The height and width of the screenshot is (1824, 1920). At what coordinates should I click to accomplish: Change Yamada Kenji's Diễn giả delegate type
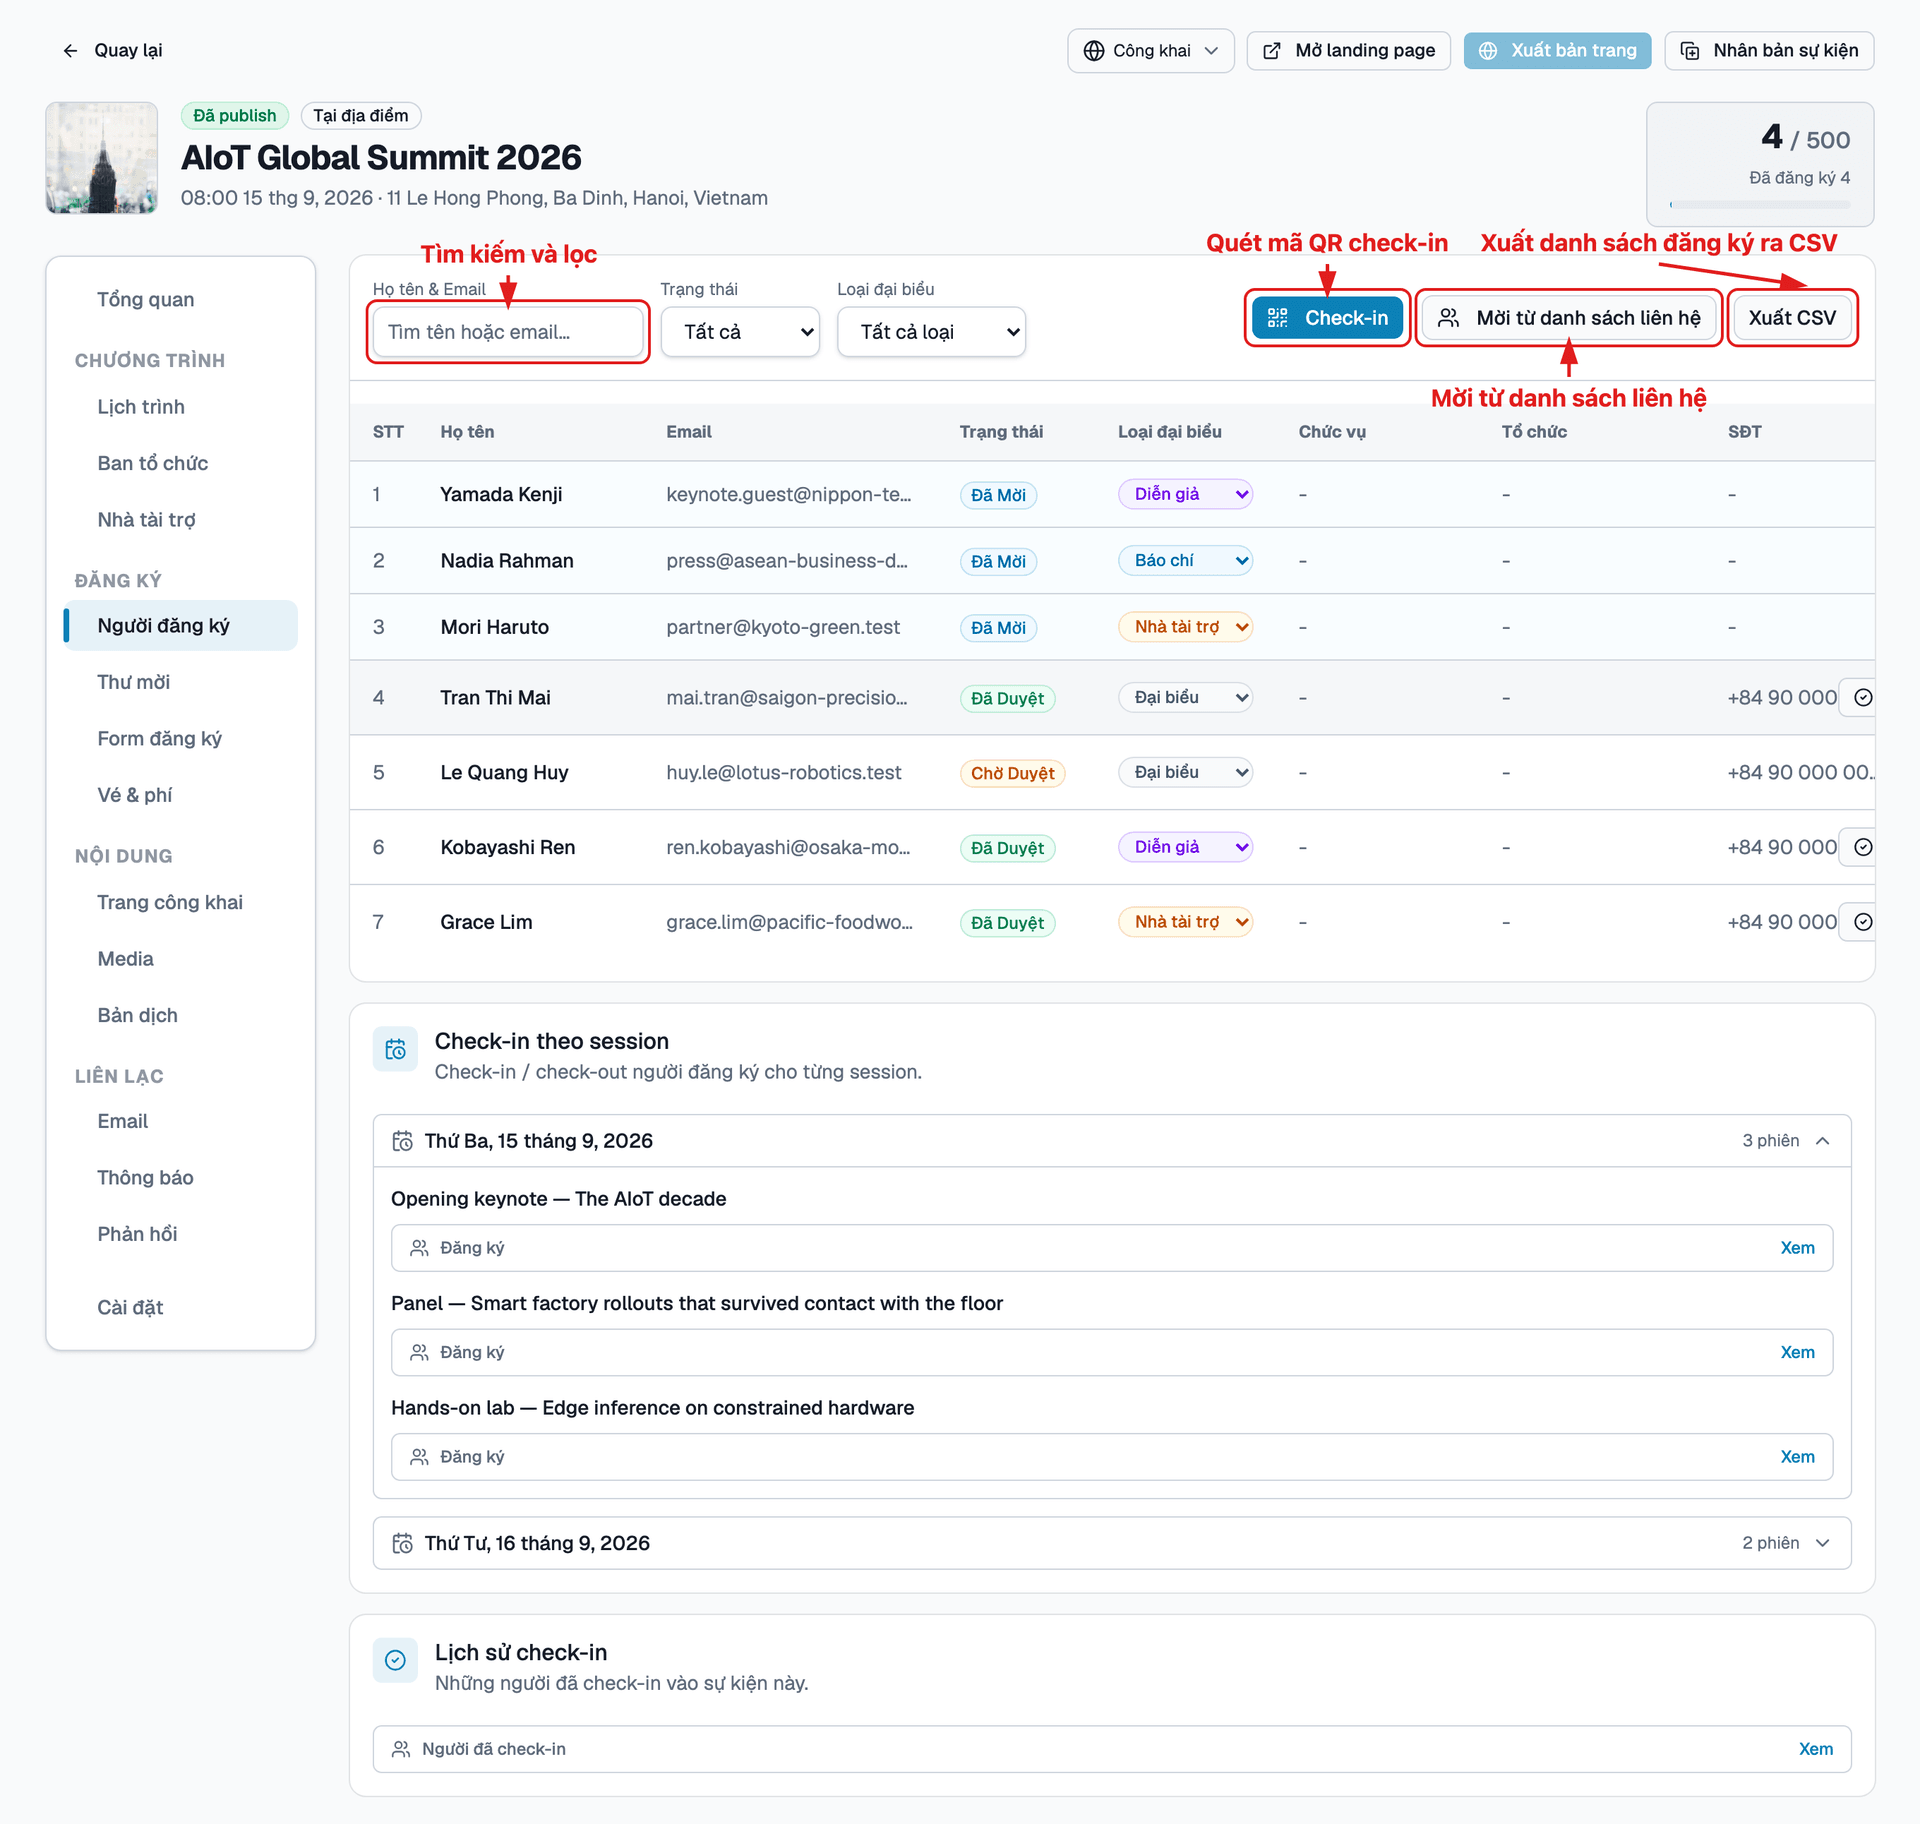click(1185, 494)
